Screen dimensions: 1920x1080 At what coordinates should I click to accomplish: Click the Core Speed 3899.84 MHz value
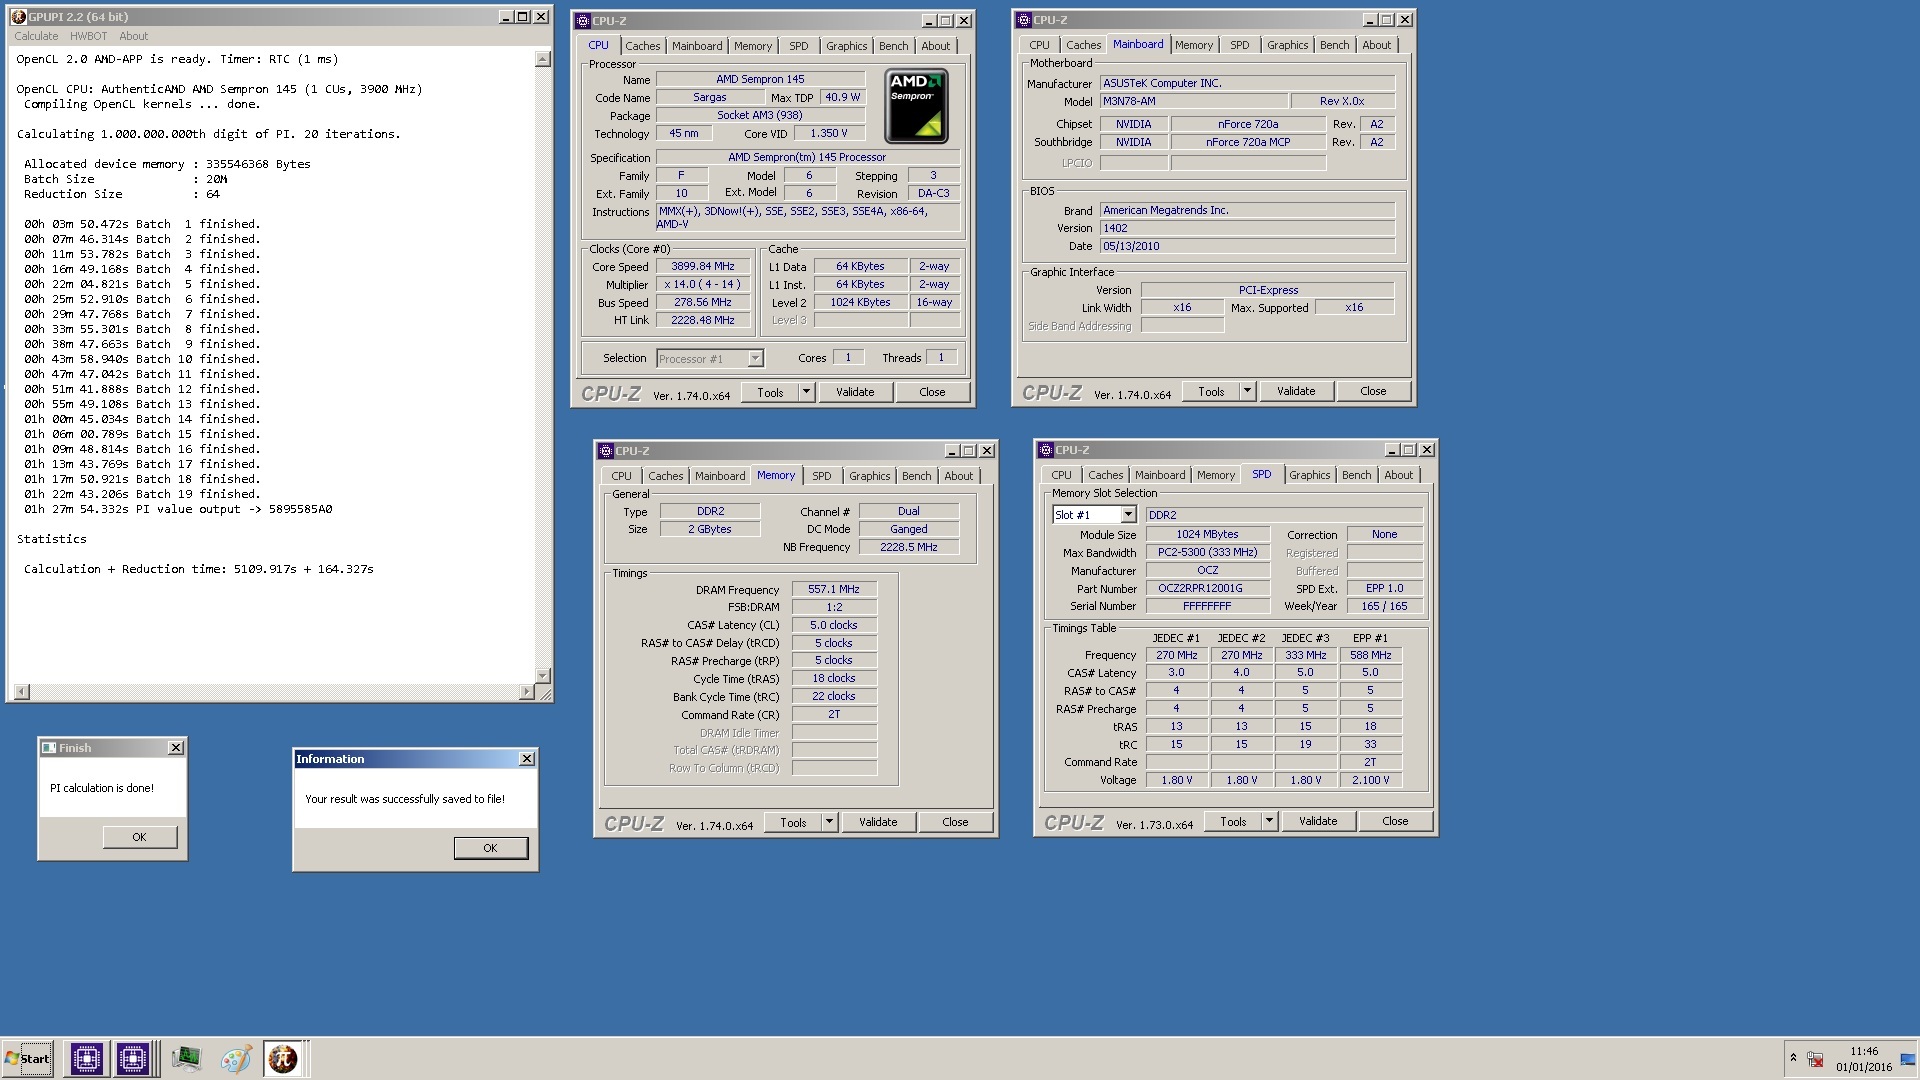703,266
